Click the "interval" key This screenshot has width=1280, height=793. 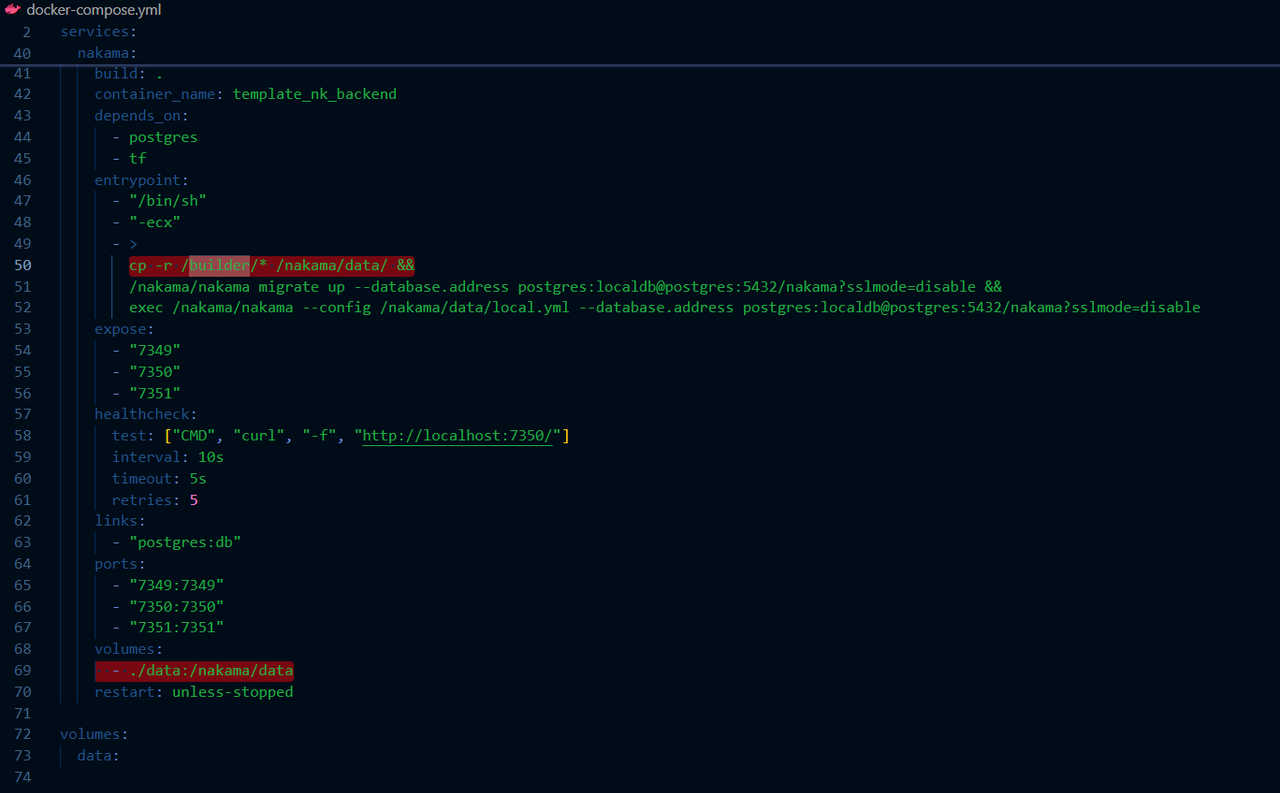(x=146, y=457)
